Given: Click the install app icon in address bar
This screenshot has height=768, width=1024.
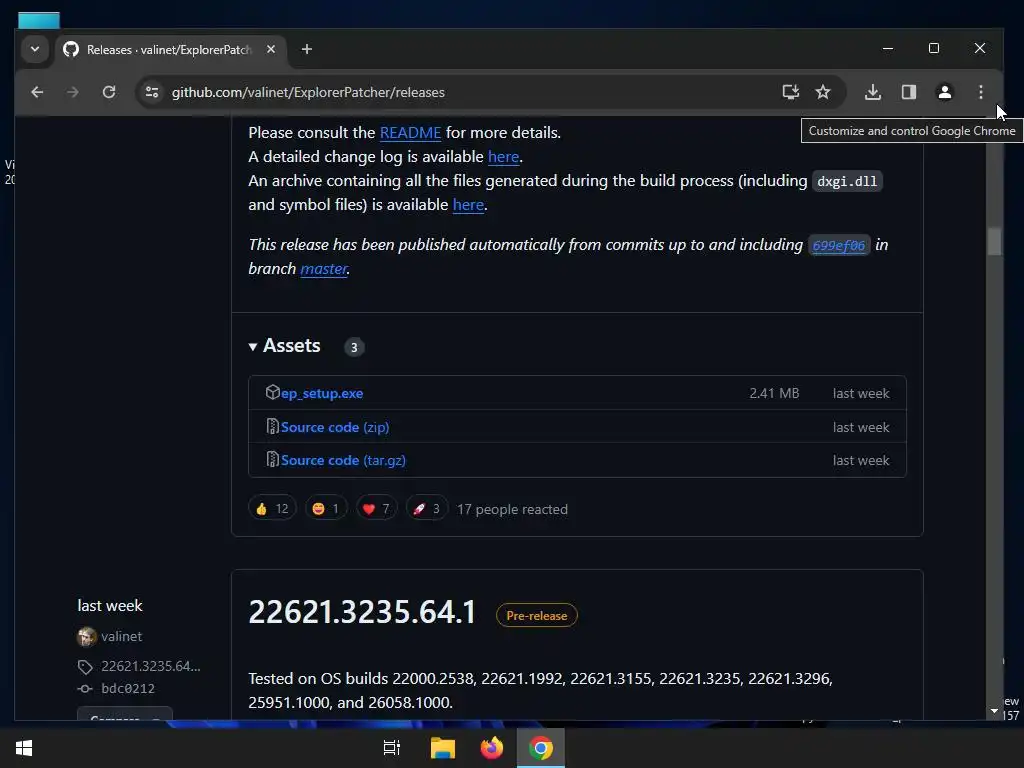Looking at the screenshot, I should click(x=791, y=92).
